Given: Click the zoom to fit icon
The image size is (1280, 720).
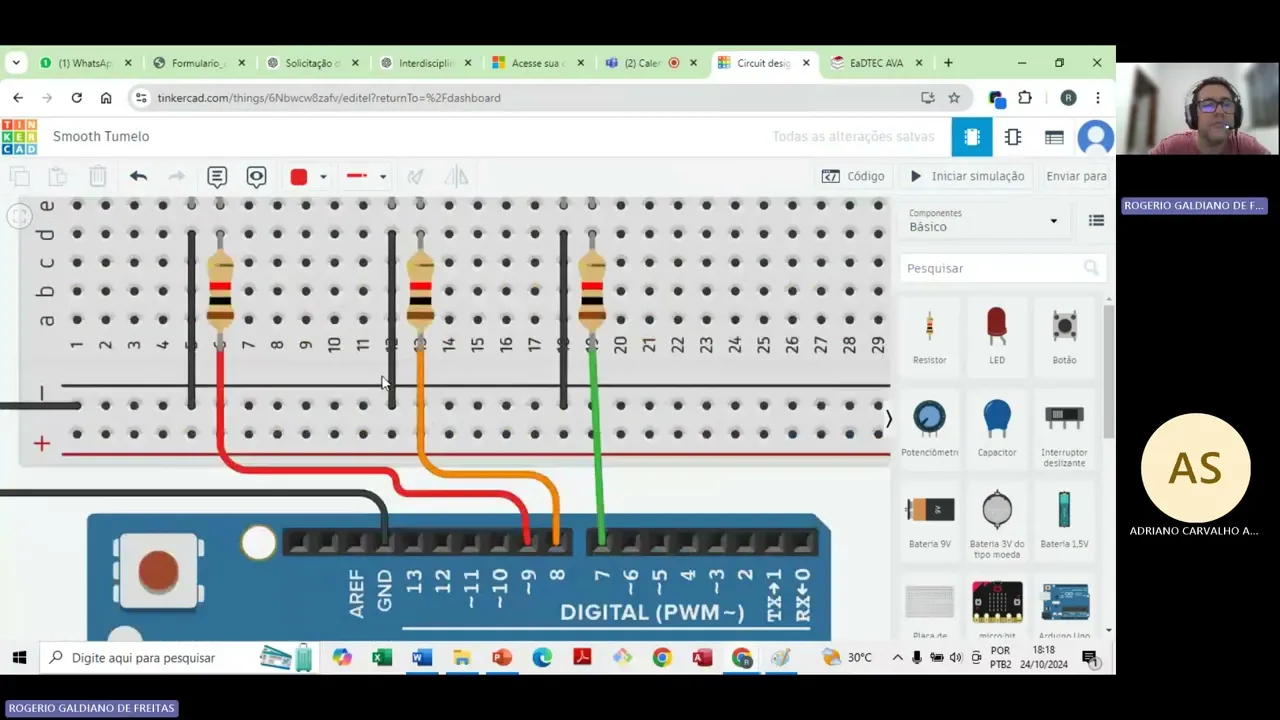Looking at the screenshot, I should tap(18, 216).
